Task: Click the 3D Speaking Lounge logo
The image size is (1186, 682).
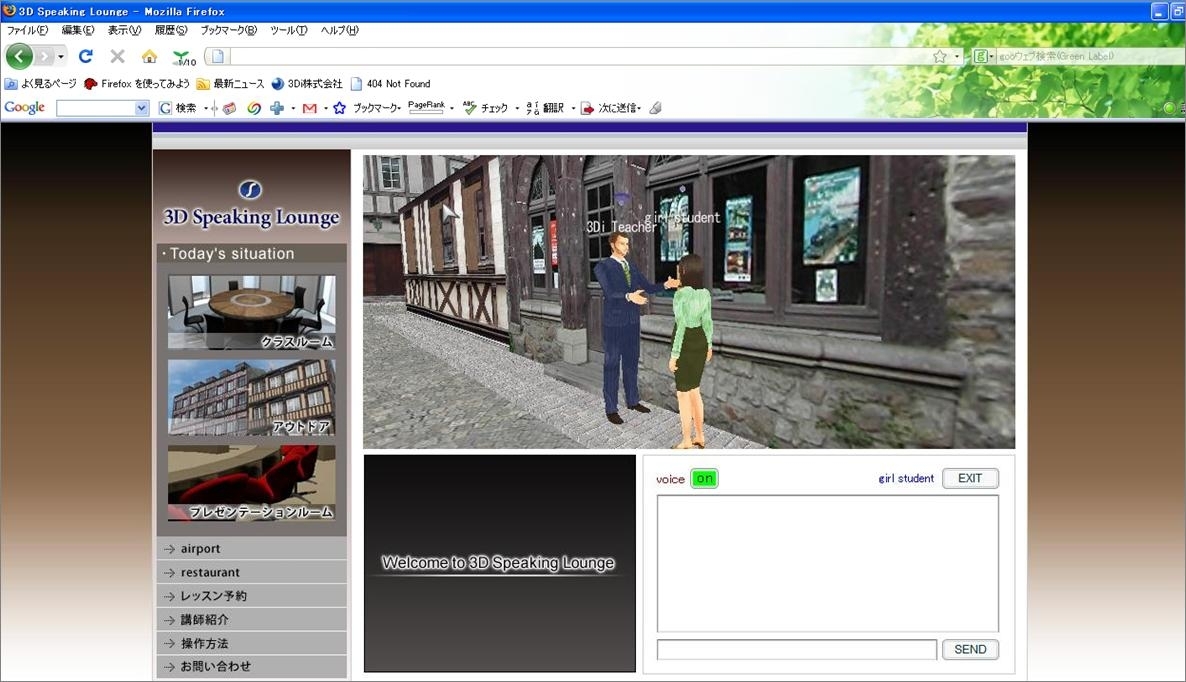Action: tap(251, 206)
